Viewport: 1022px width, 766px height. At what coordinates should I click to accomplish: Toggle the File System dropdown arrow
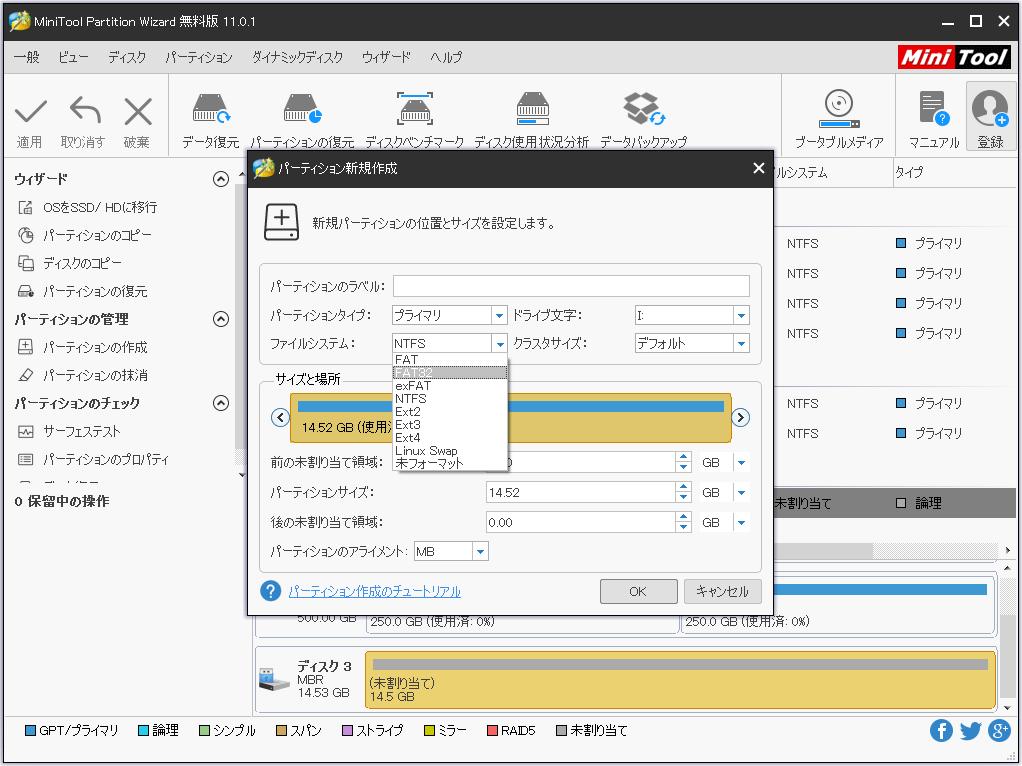point(499,344)
